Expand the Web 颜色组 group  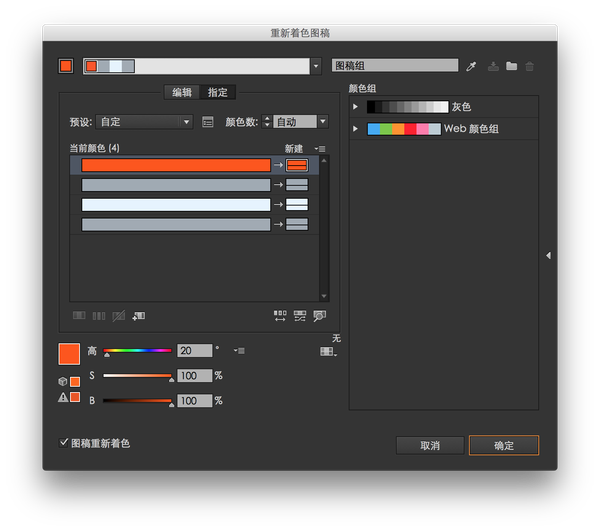(x=355, y=129)
